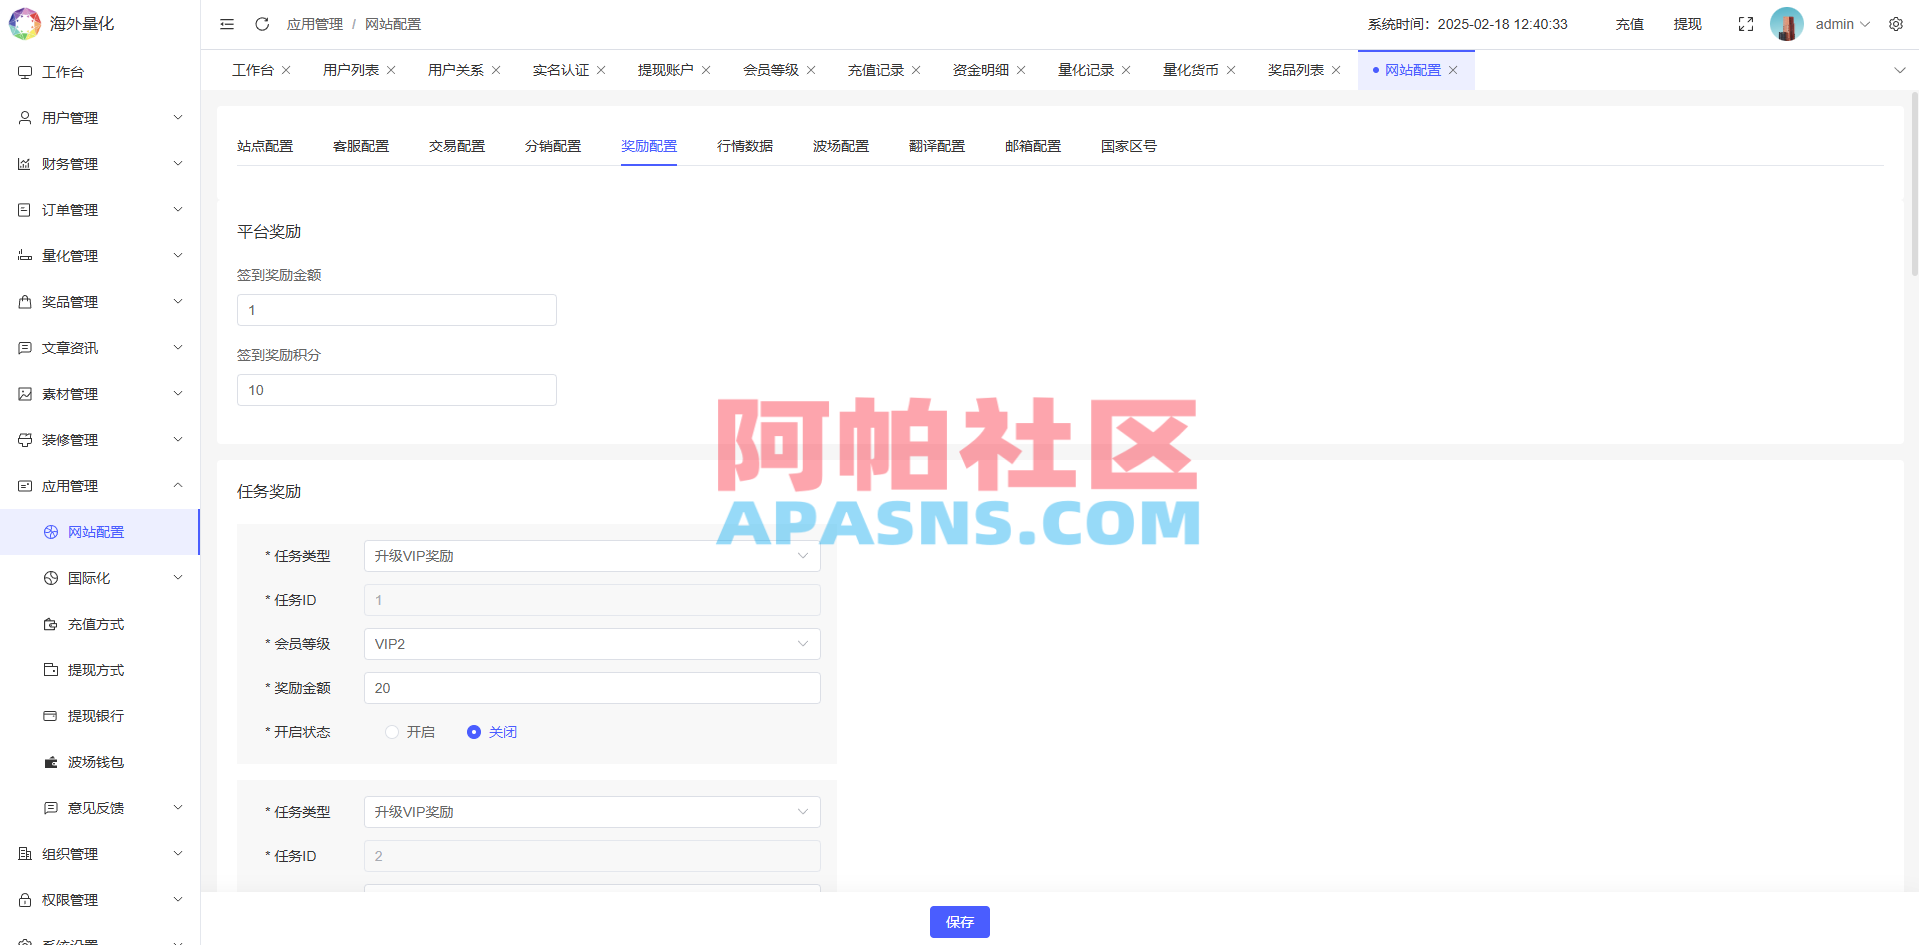This screenshot has height=945, width=1919.
Task: Click the 保存 button
Action: 958,921
